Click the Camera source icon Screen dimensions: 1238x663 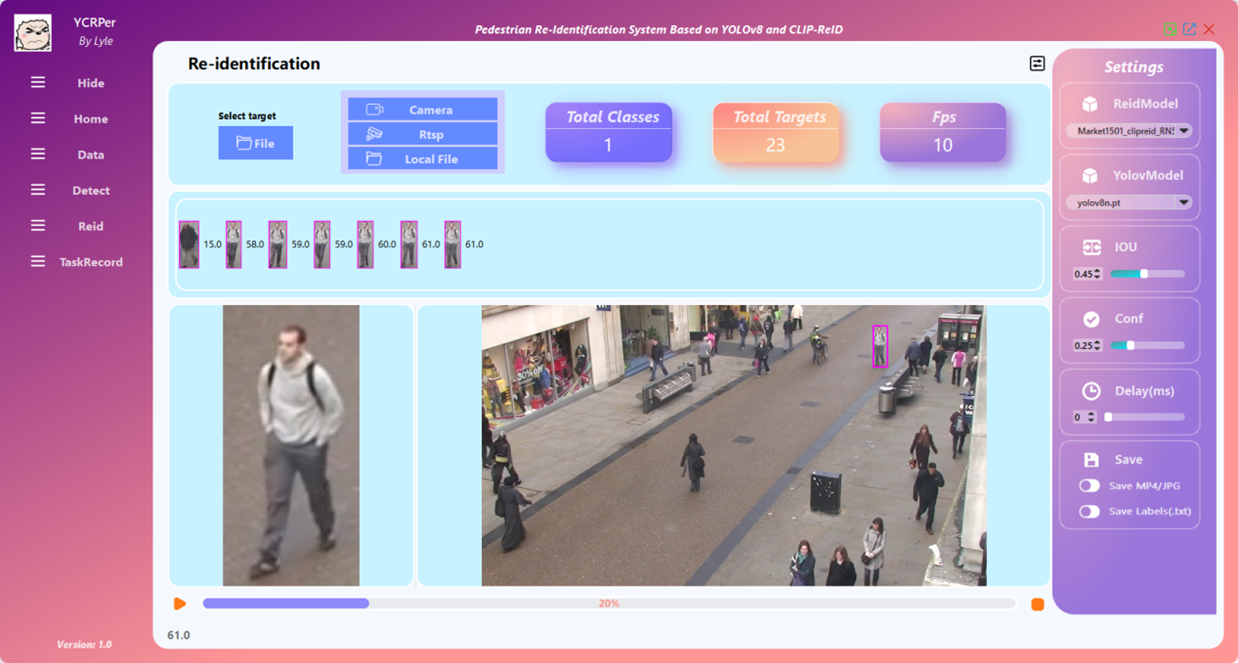click(374, 110)
